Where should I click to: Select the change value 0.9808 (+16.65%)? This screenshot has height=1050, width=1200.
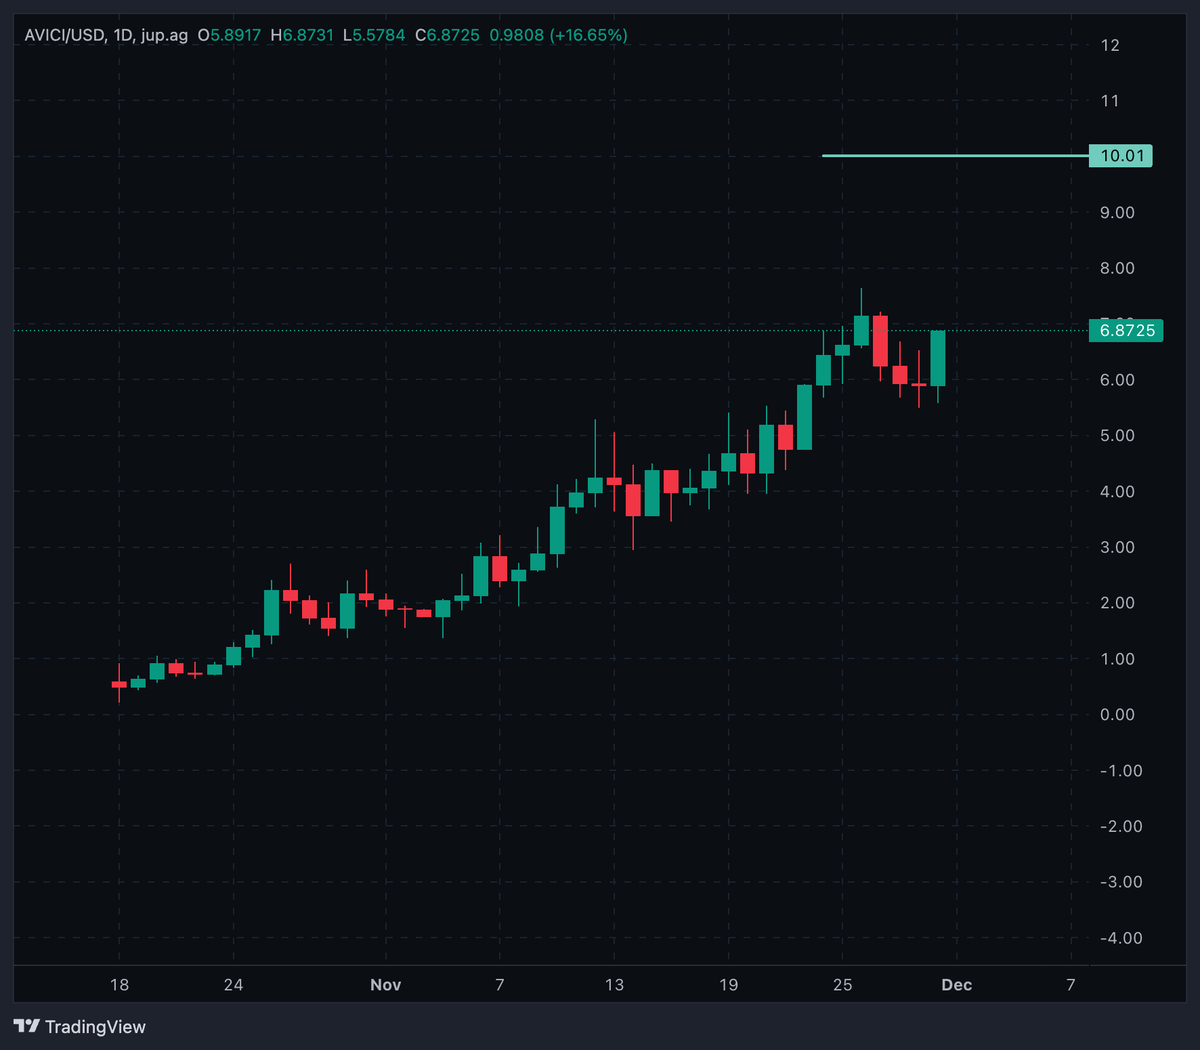point(558,35)
